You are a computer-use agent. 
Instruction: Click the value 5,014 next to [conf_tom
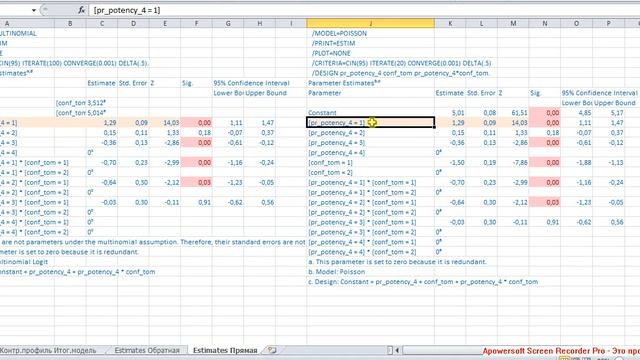96,113
